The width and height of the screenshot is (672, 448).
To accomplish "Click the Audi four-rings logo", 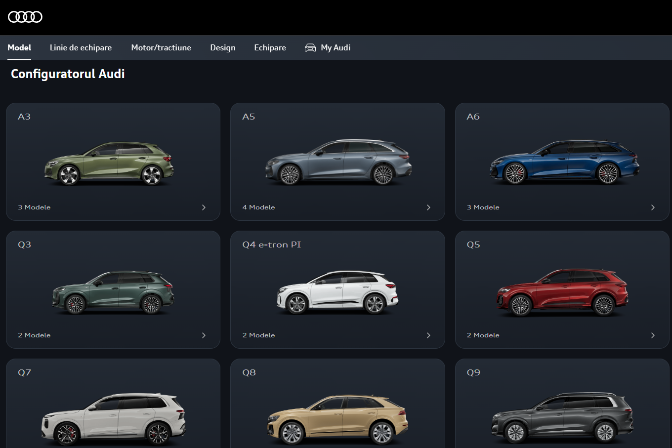I will [x=25, y=17].
